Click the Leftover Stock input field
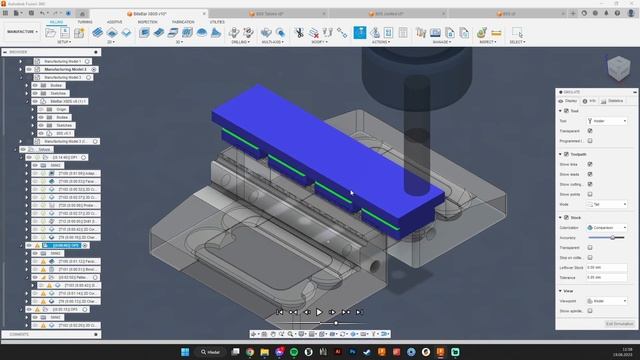 (607, 268)
